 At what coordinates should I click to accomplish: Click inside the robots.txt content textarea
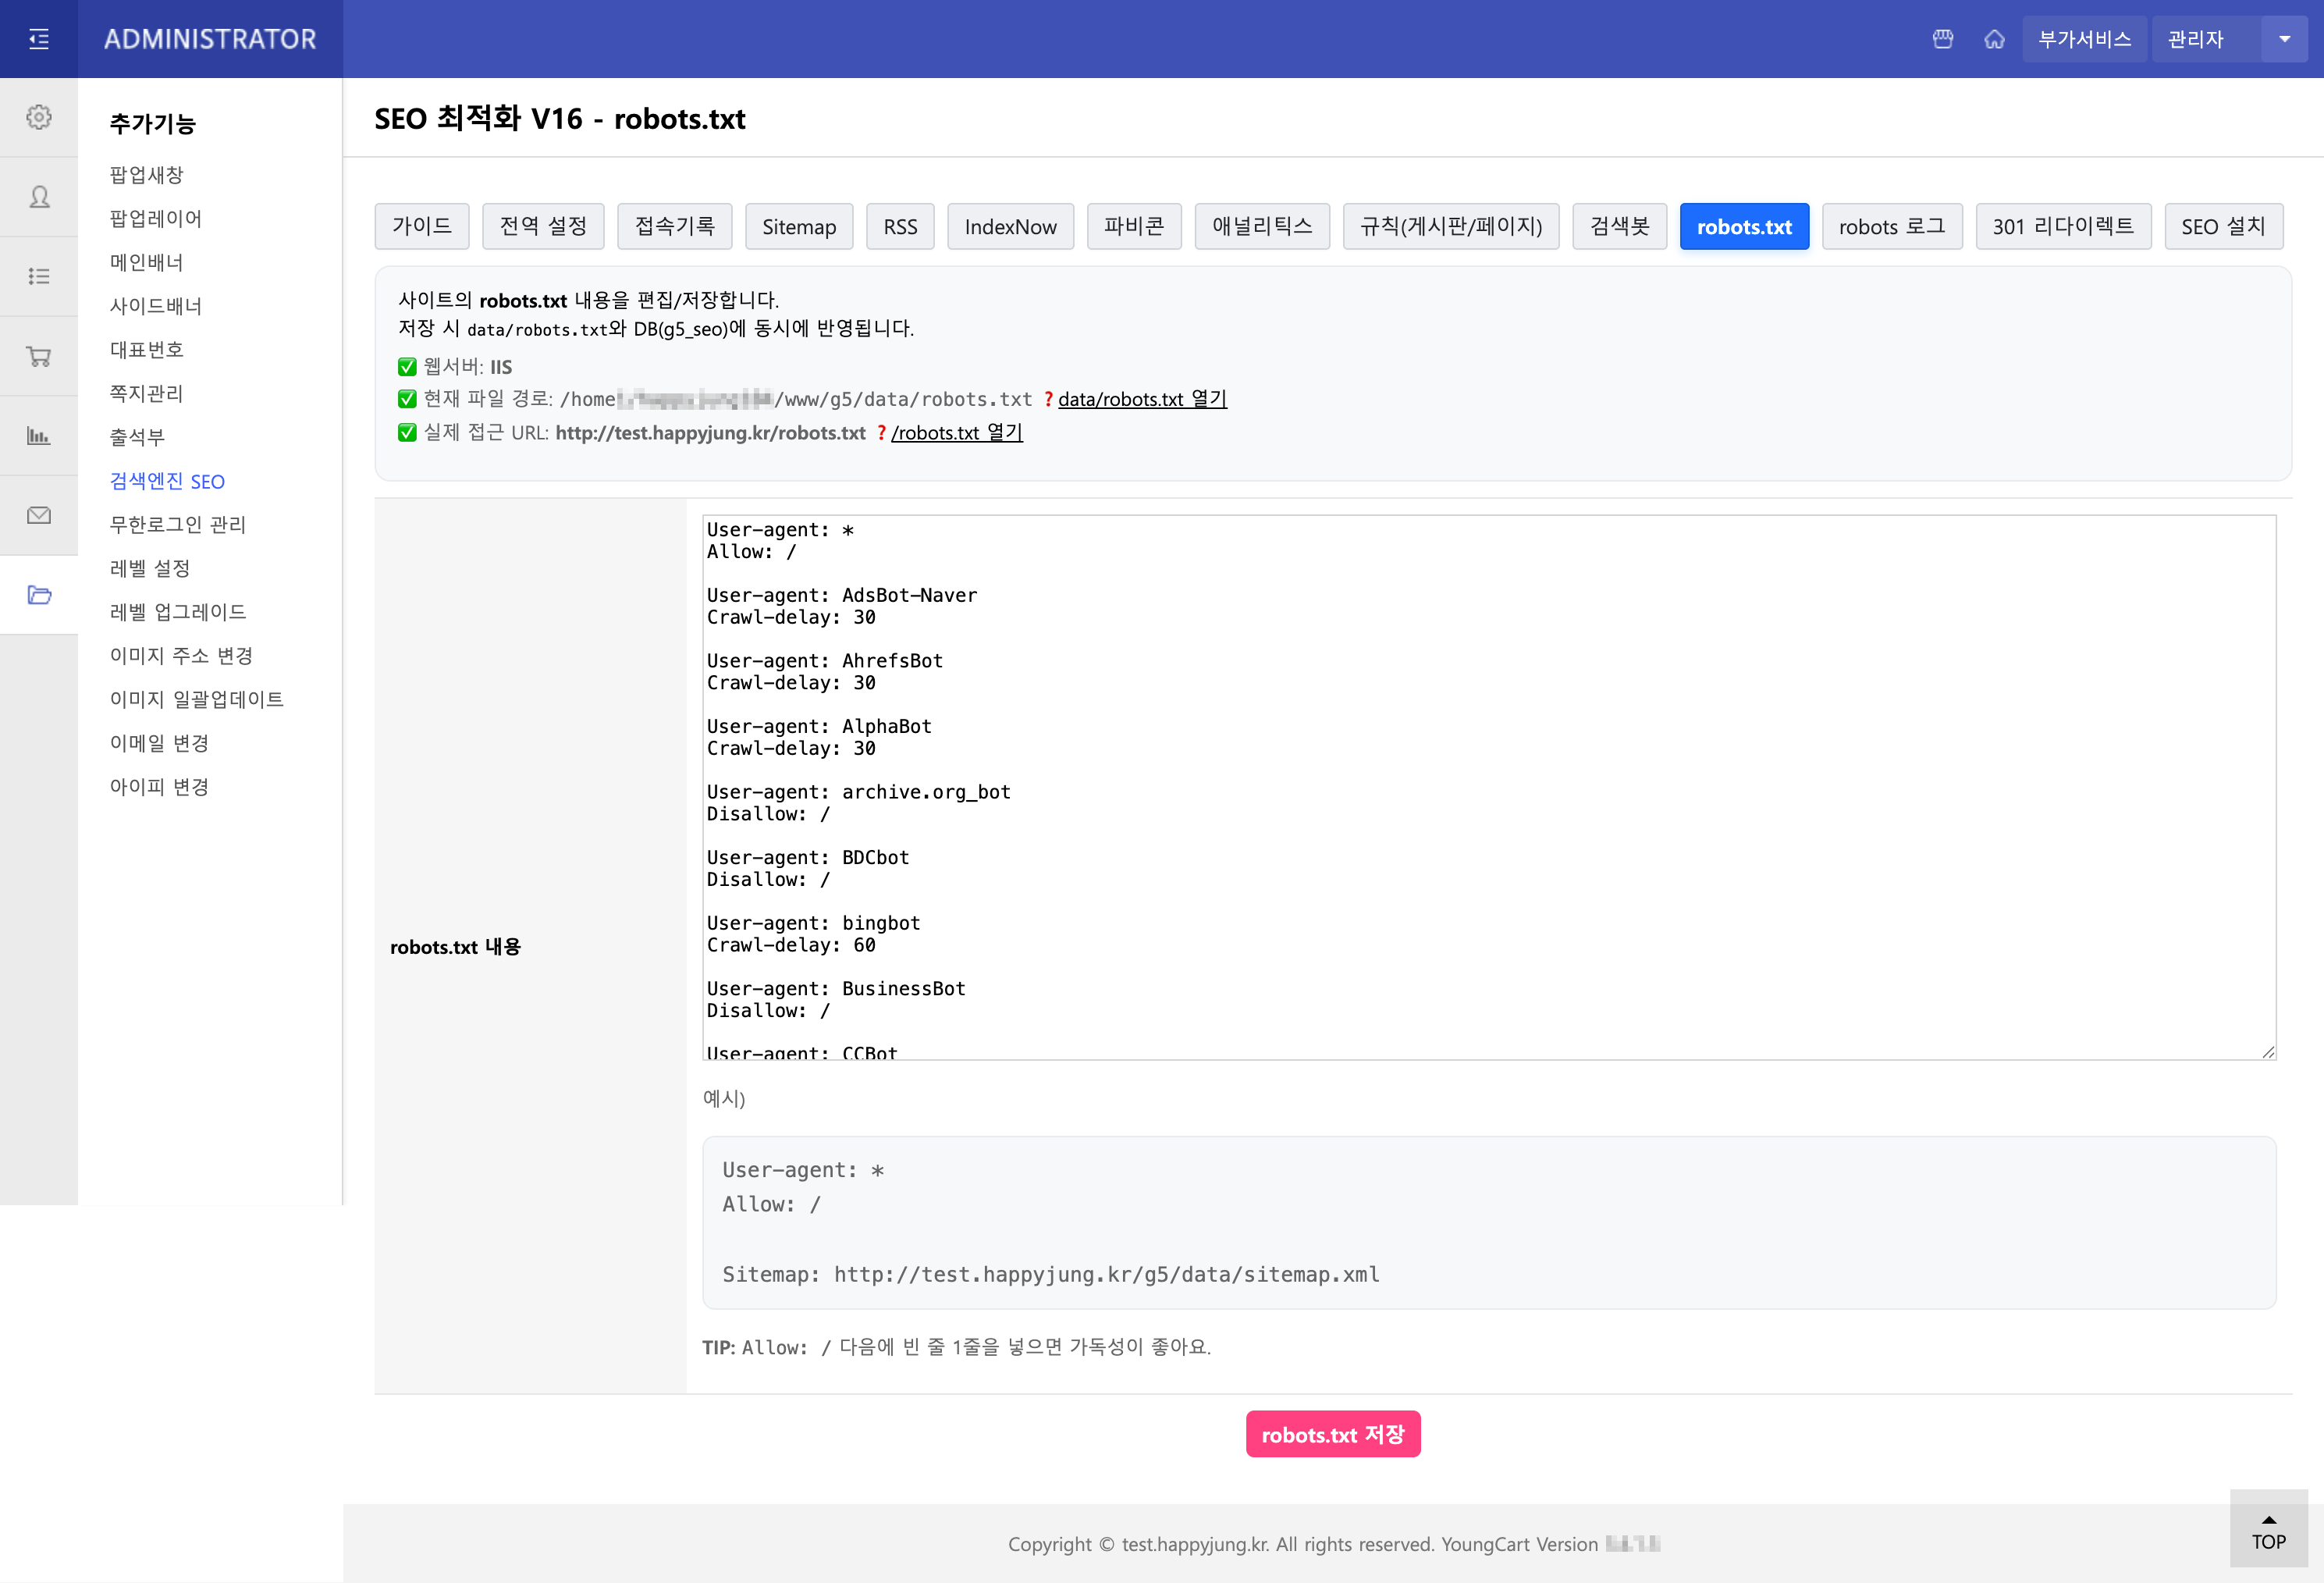[x=1488, y=787]
